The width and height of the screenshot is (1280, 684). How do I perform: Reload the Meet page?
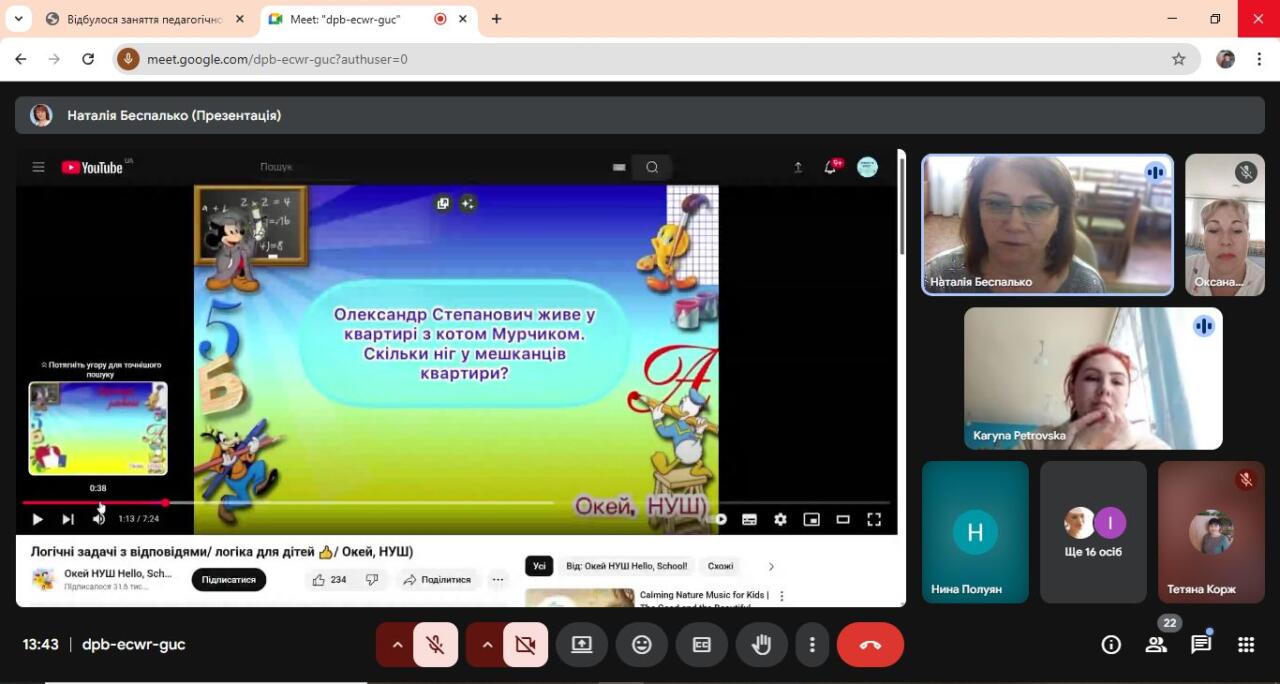(x=88, y=59)
